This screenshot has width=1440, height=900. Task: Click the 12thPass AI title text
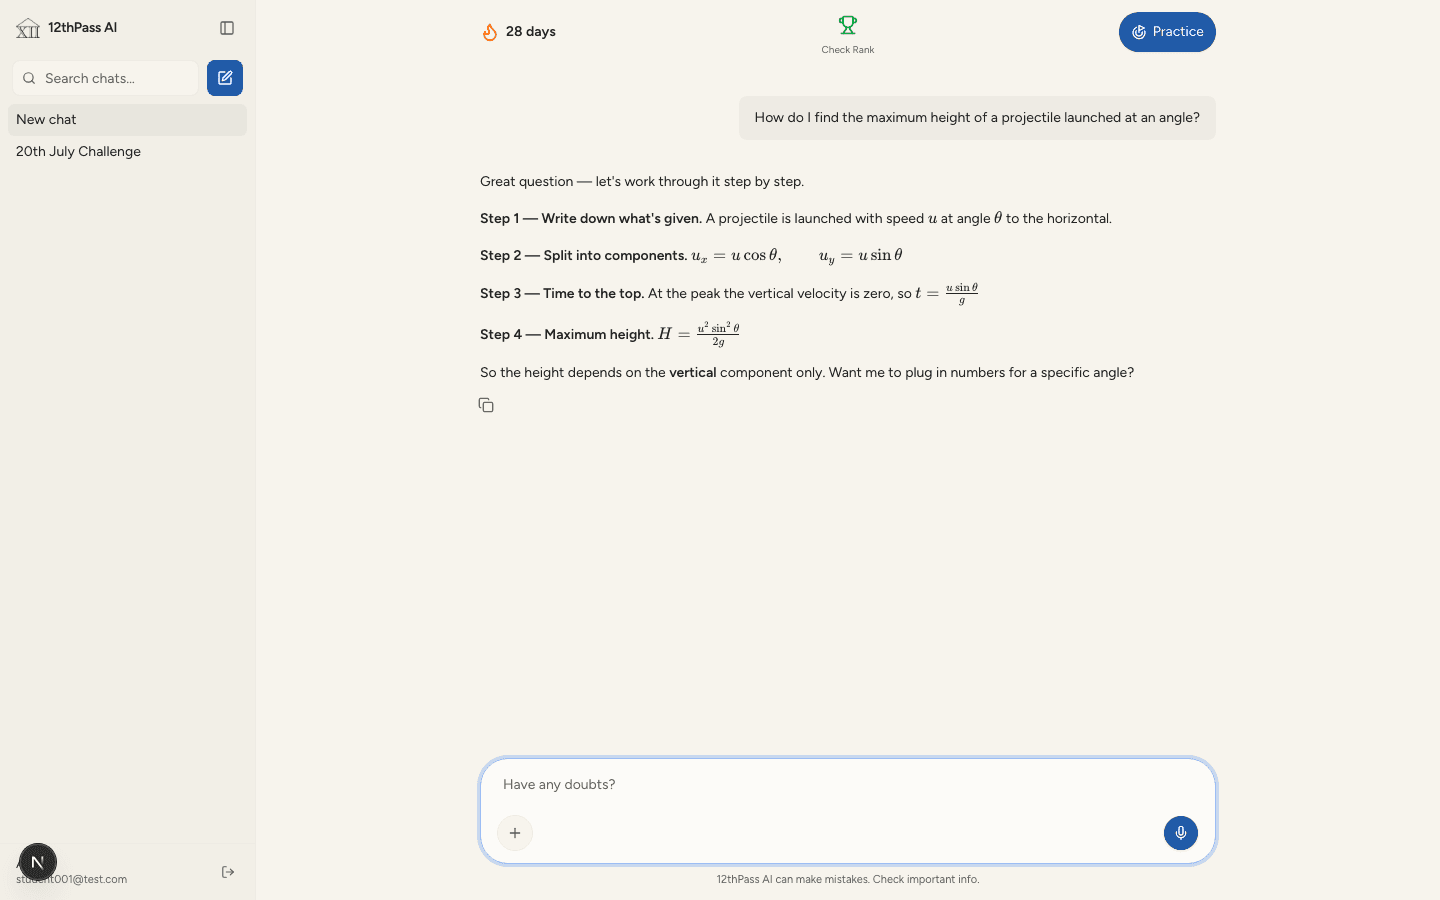click(83, 28)
